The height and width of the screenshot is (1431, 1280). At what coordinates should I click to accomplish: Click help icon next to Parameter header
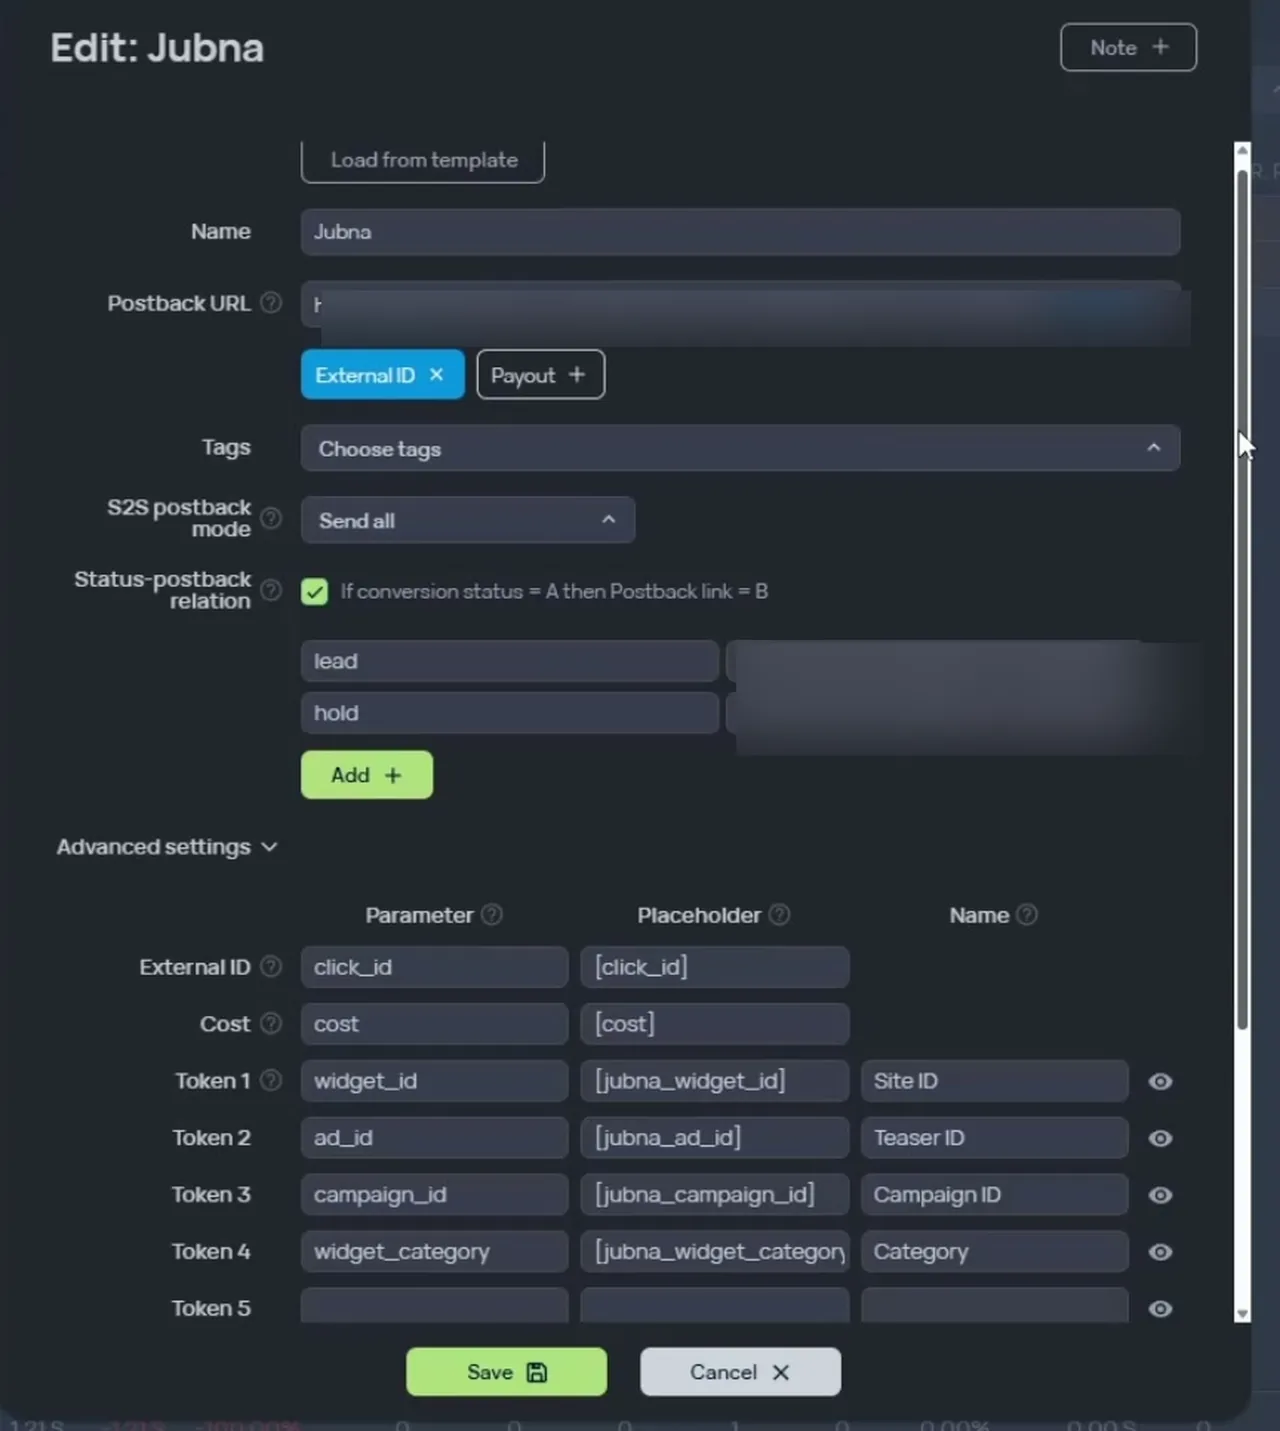point(492,914)
